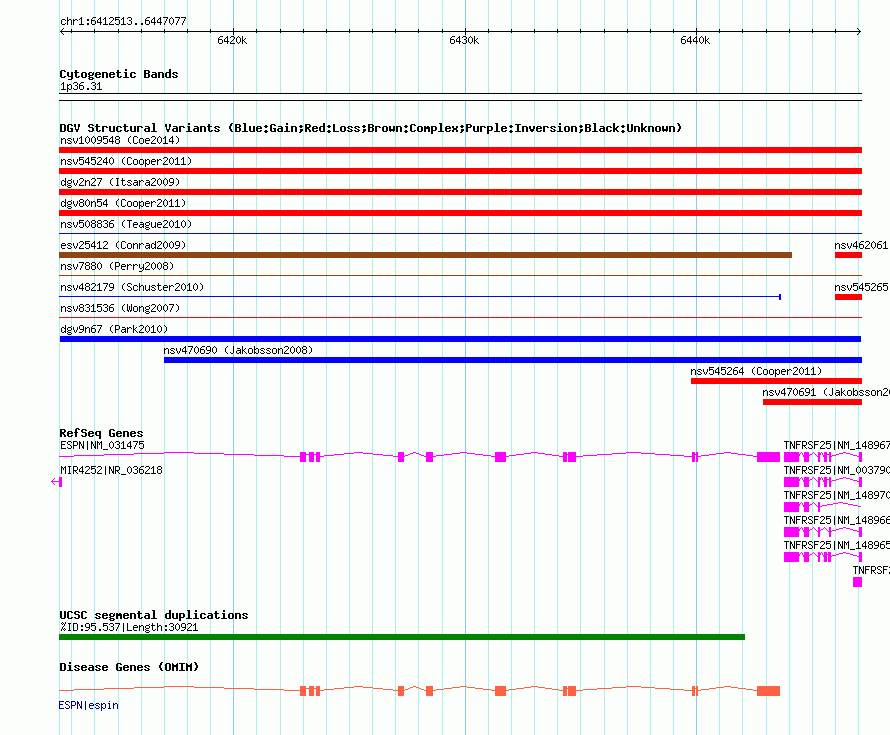Select the TNFRSF25|NM_148966 transcript label
890x735 pixels.
(x=837, y=520)
